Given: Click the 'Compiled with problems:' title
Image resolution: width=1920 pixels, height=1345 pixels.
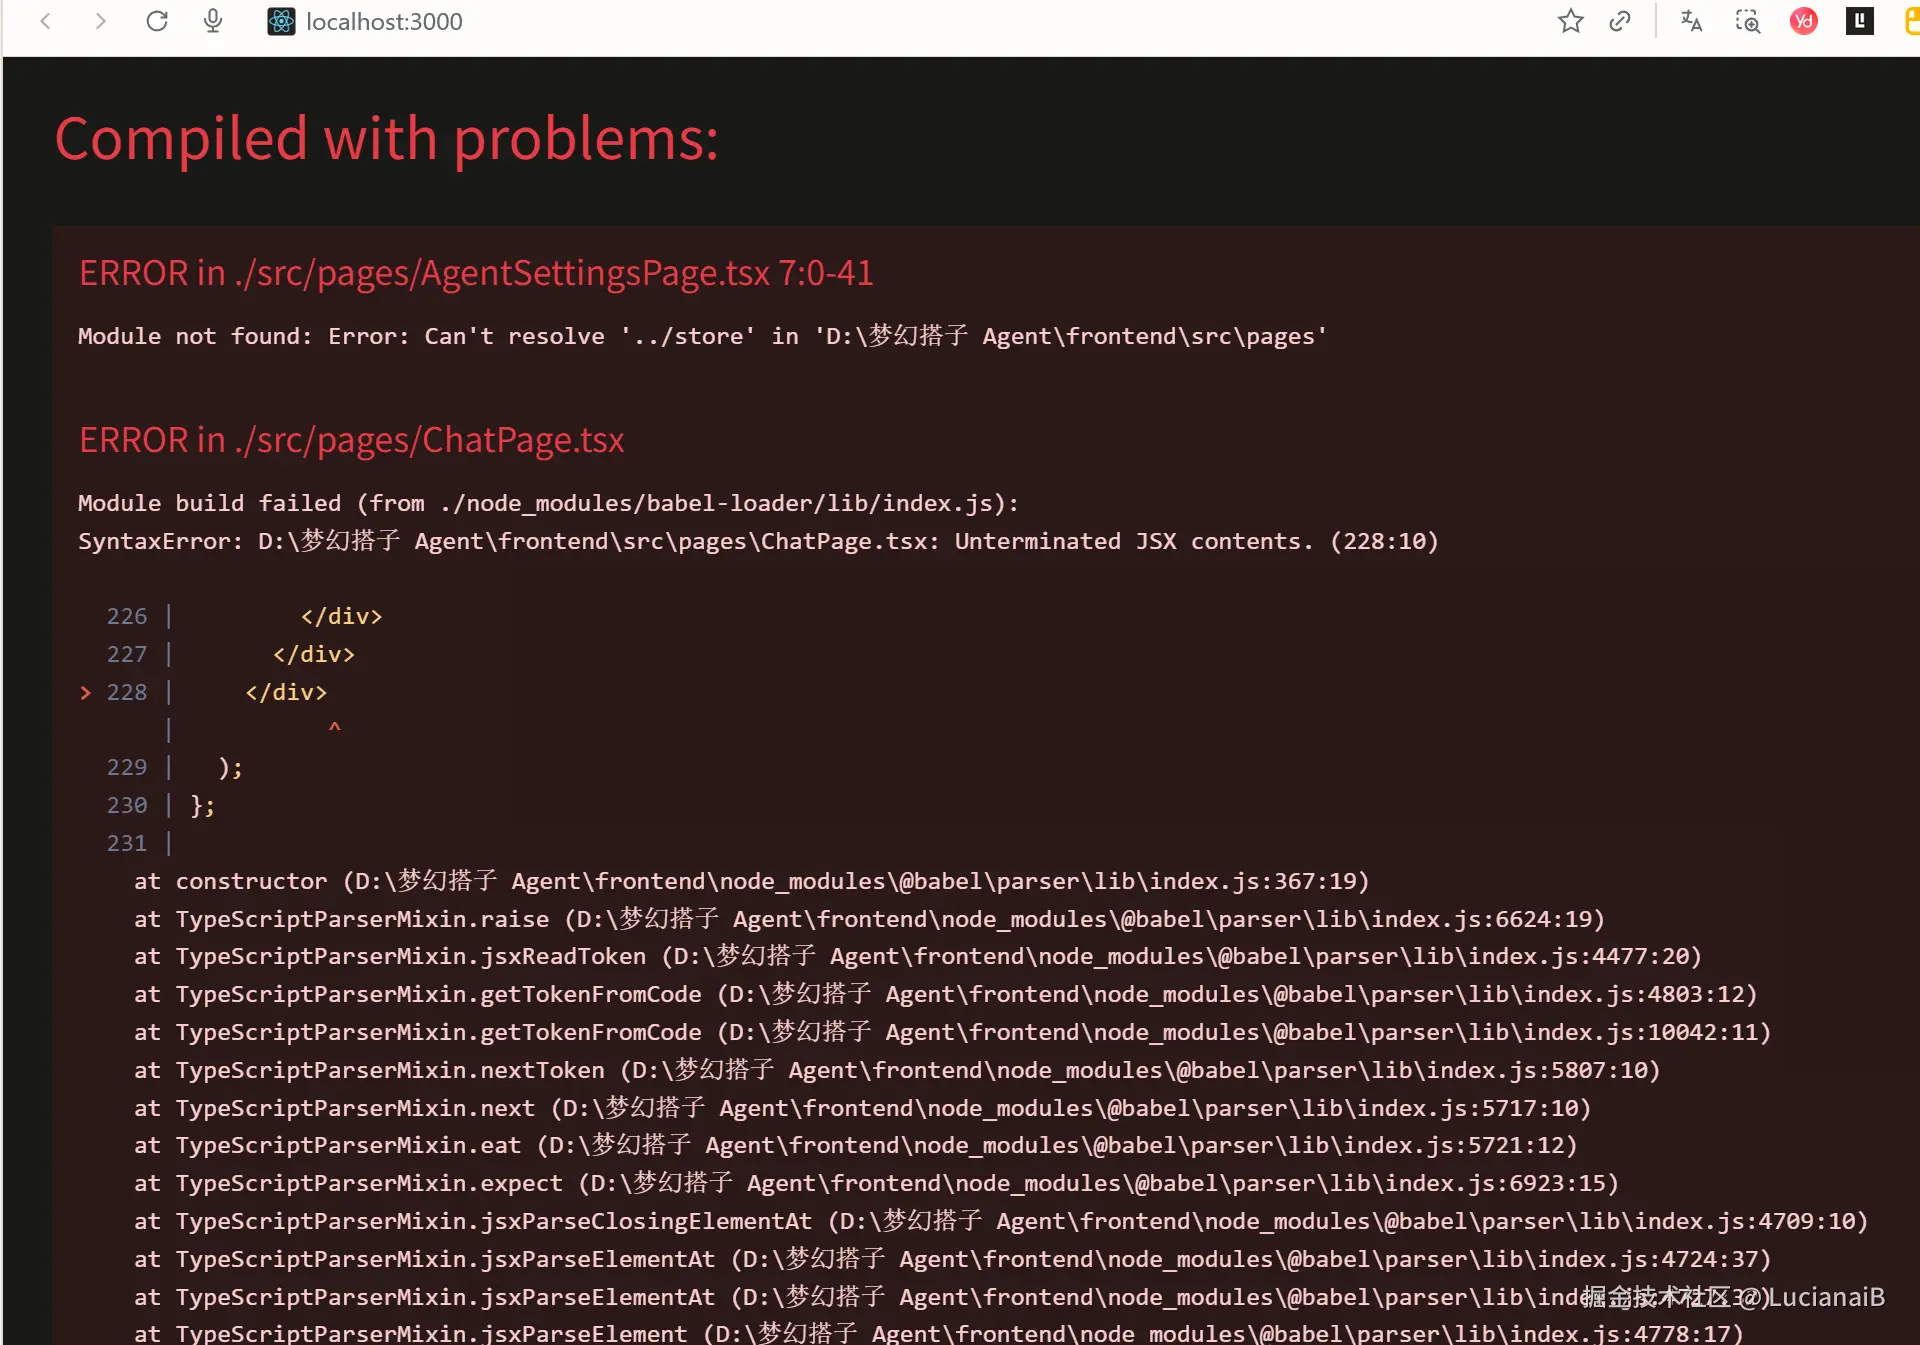Looking at the screenshot, I should click(x=386, y=138).
